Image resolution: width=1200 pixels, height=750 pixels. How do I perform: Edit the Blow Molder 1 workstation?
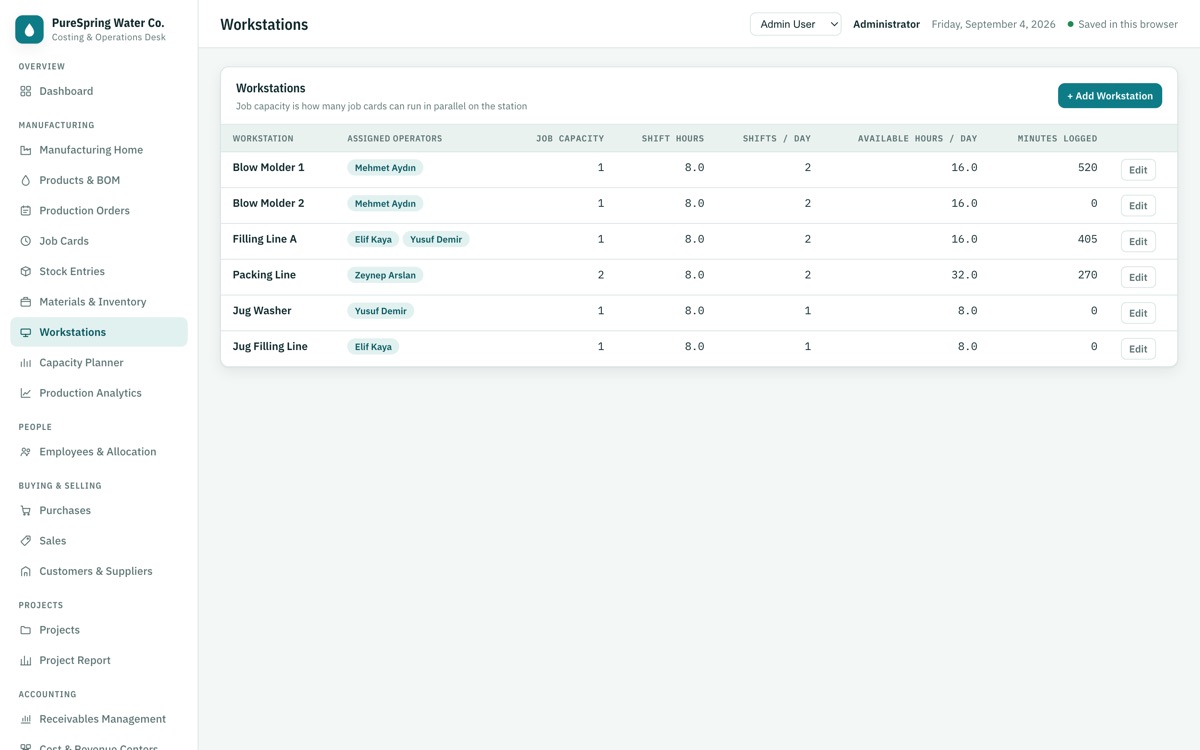(x=1138, y=170)
